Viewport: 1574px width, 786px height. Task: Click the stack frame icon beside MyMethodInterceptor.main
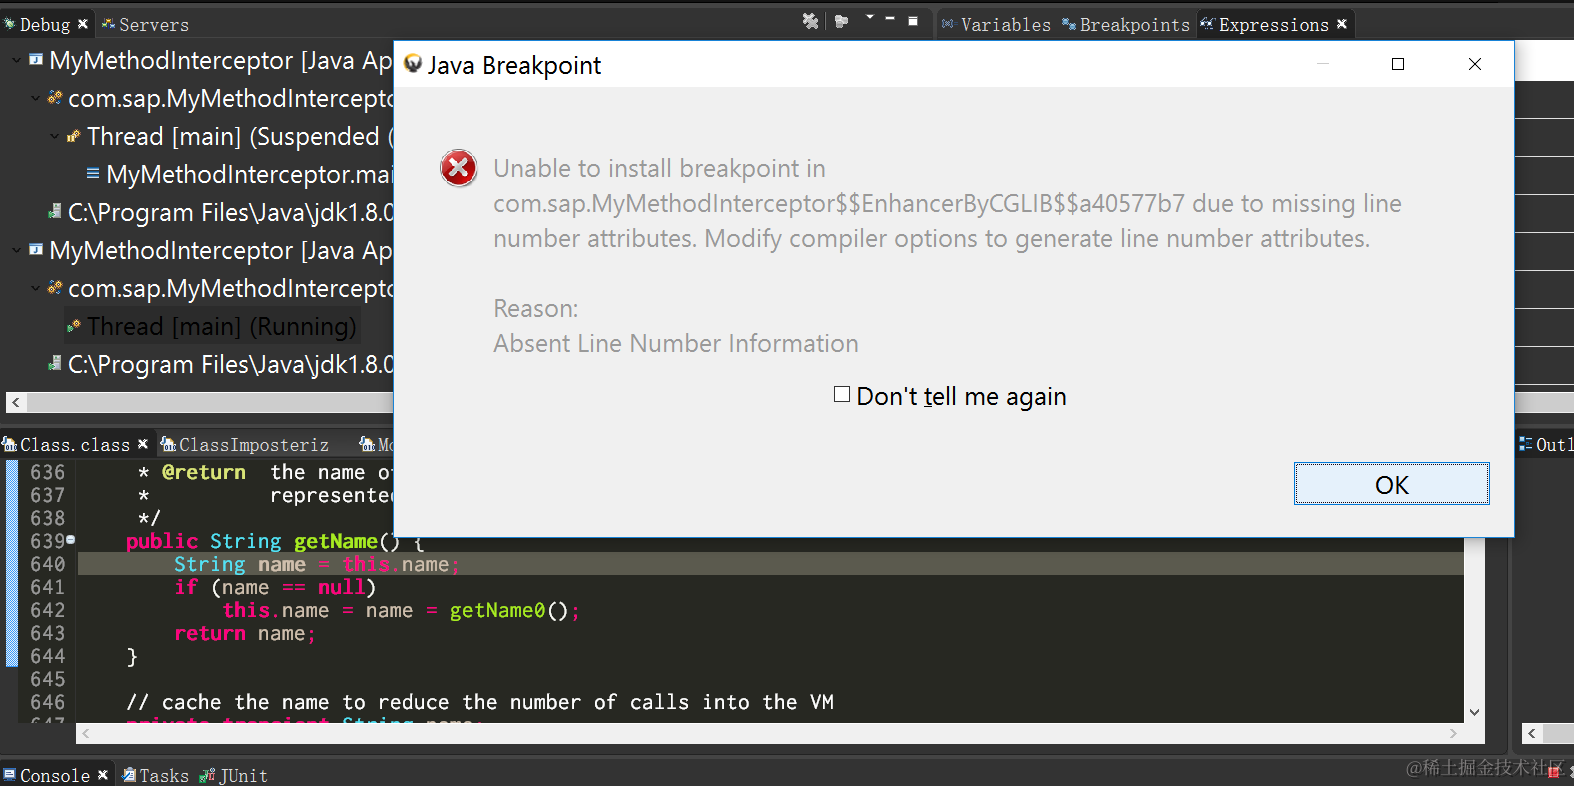[x=93, y=173]
